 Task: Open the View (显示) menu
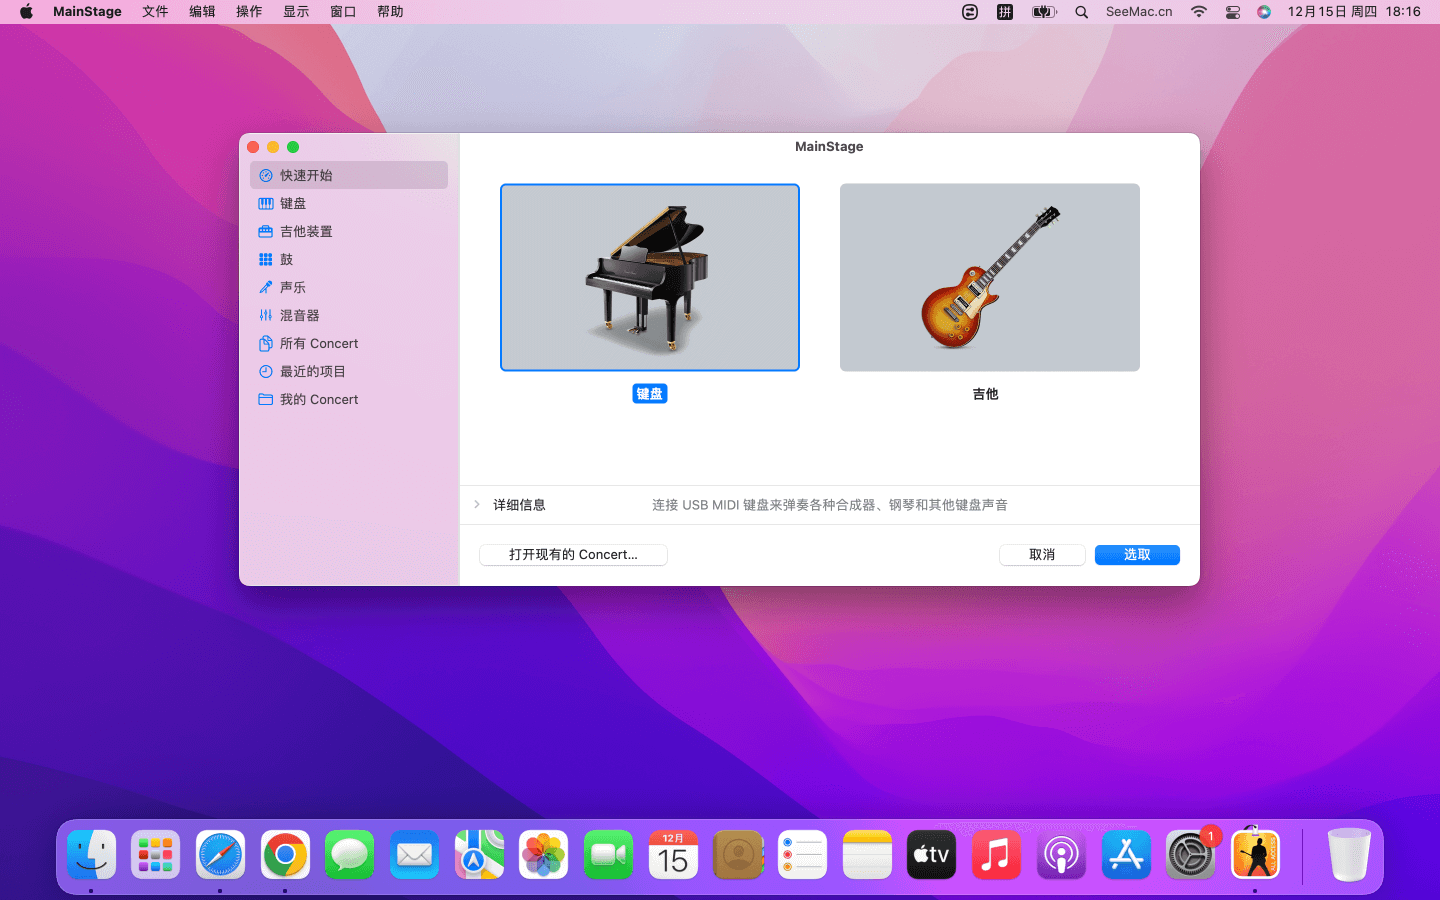(x=296, y=12)
